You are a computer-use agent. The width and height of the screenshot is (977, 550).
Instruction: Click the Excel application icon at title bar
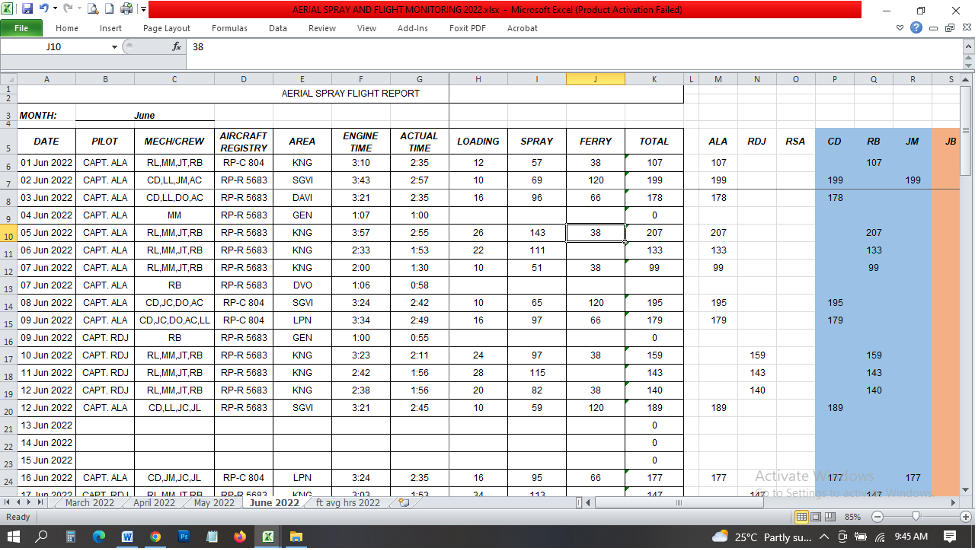(7, 9)
